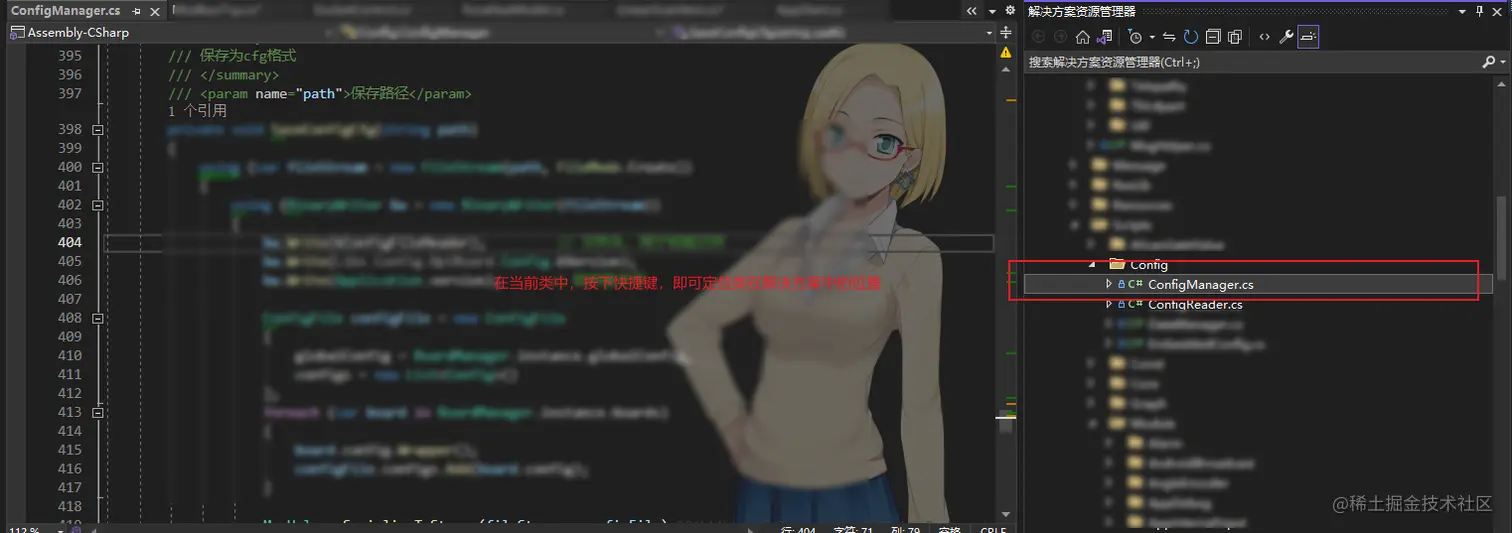Select ConfigManager.cs in Solution Explorer
The height and width of the screenshot is (533, 1512).
point(1200,284)
